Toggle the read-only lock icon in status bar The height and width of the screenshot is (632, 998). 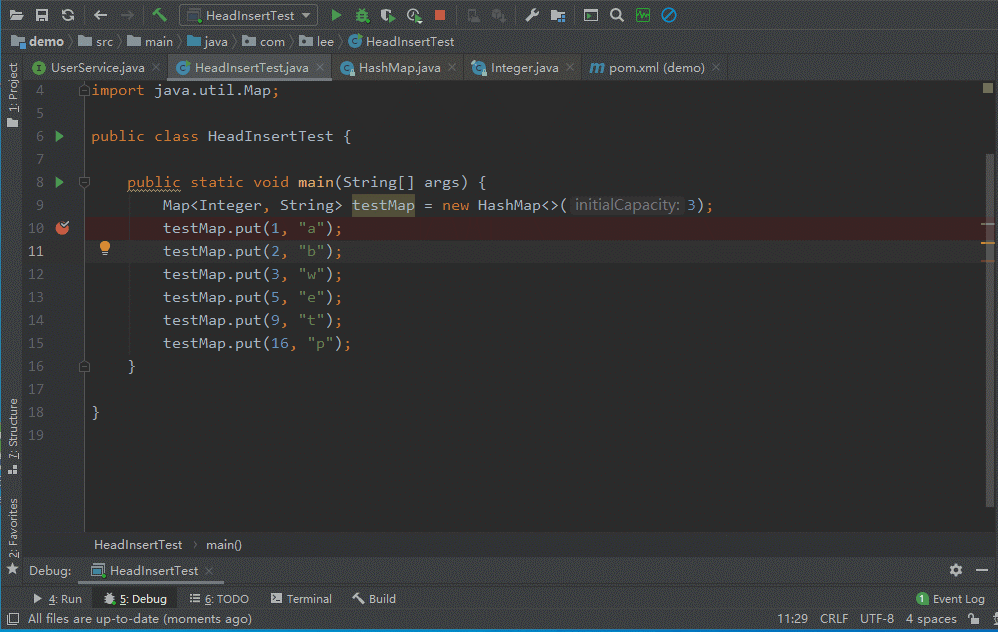click(974, 618)
